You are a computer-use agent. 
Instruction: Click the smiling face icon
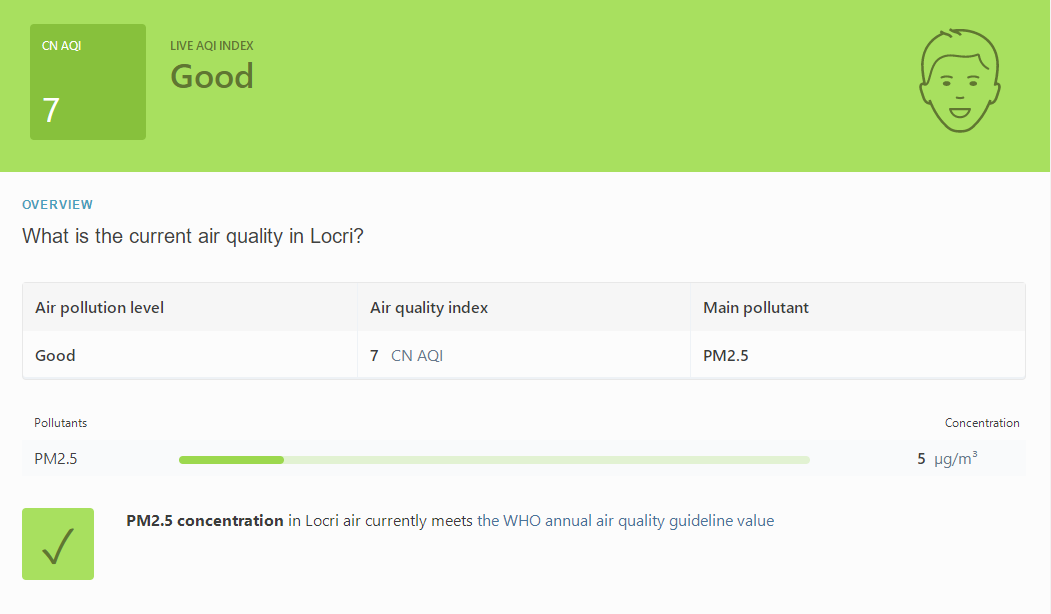coord(959,80)
